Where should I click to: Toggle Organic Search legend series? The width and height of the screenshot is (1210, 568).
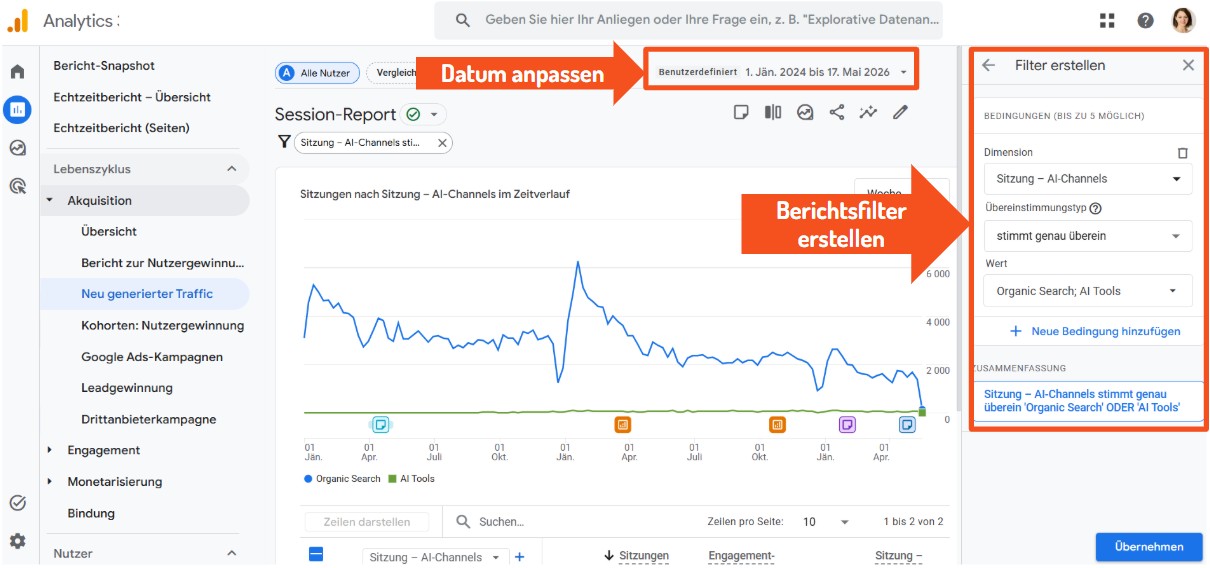pyautogui.click(x=342, y=479)
